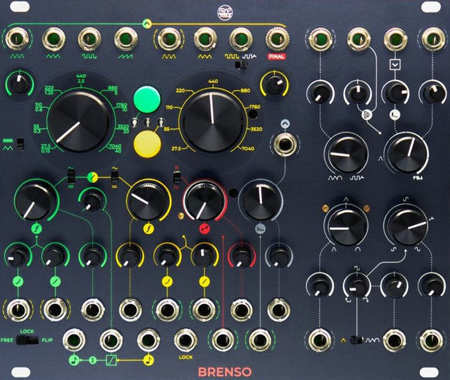Push the large green round button
Image resolution: width=450 pixels, height=380 pixels.
point(147,100)
